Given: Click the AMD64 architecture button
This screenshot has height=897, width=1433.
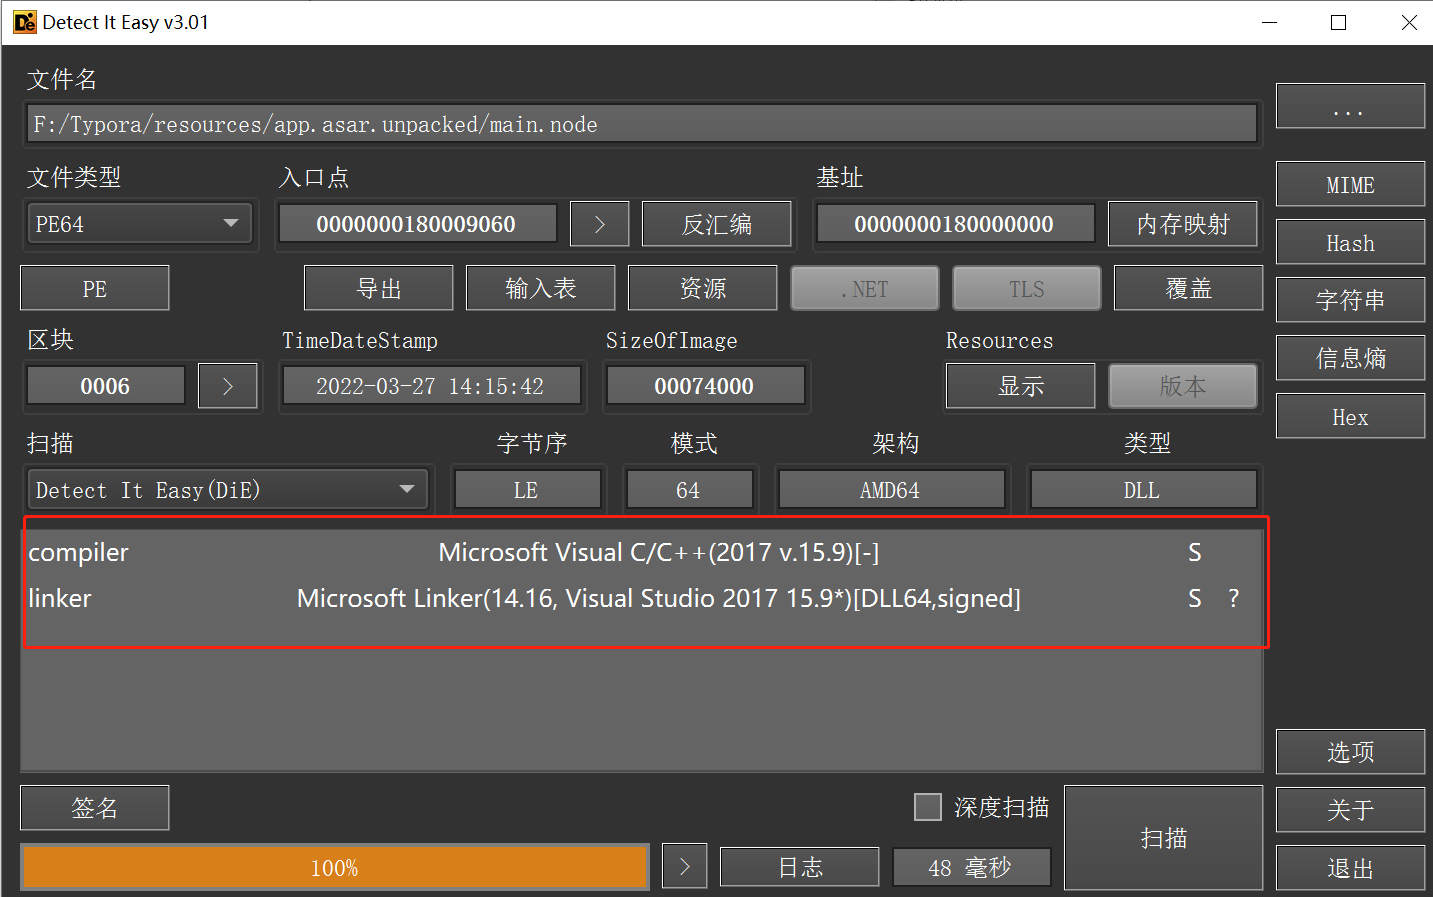Looking at the screenshot, I should (x=892, y=490).
